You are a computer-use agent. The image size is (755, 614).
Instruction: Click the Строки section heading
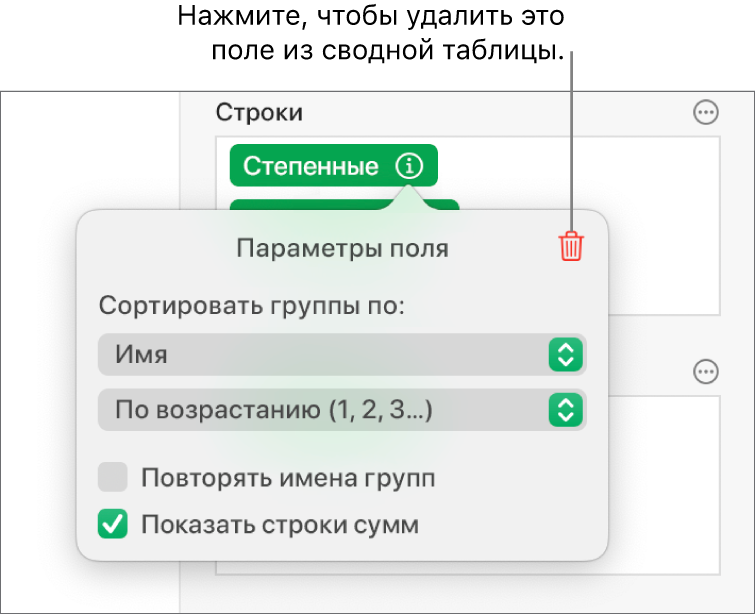pyautogui.click(x=259, y=113)
